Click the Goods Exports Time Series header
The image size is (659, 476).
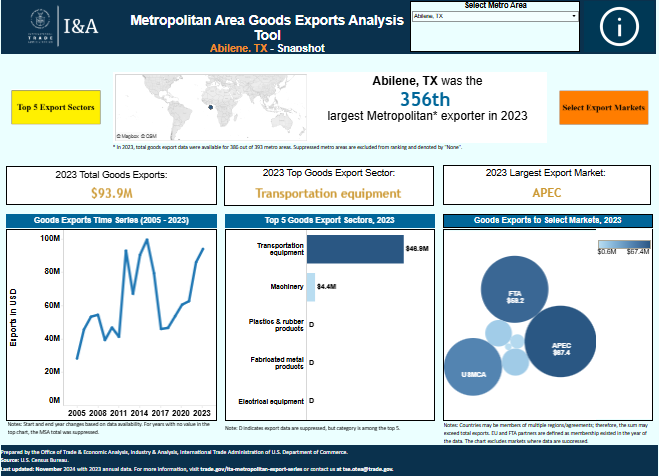click(x=111, y=221)
